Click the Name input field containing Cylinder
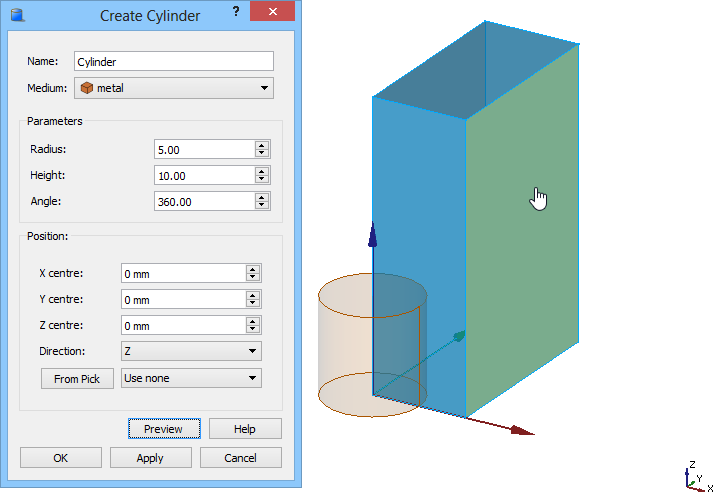 click(174, 61)
